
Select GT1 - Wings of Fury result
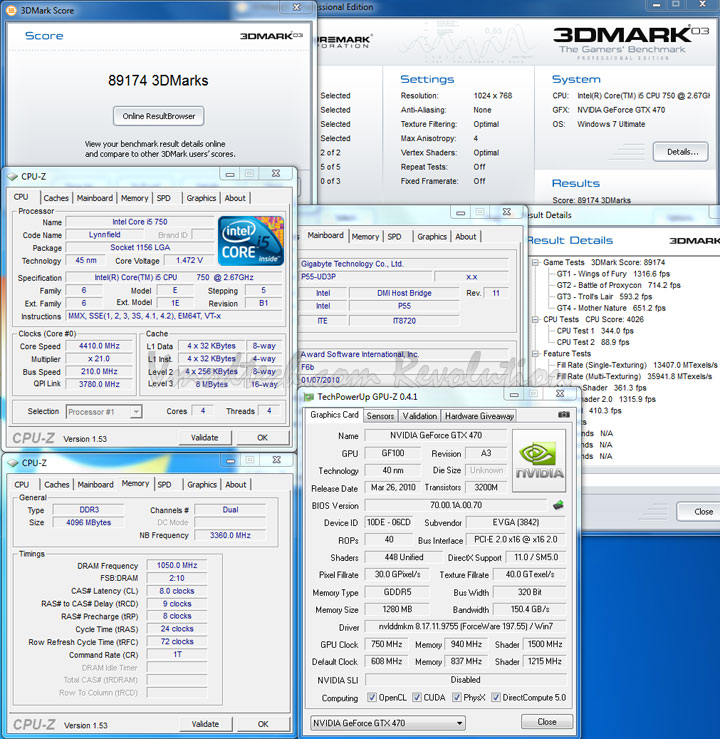tap(613, 274)
